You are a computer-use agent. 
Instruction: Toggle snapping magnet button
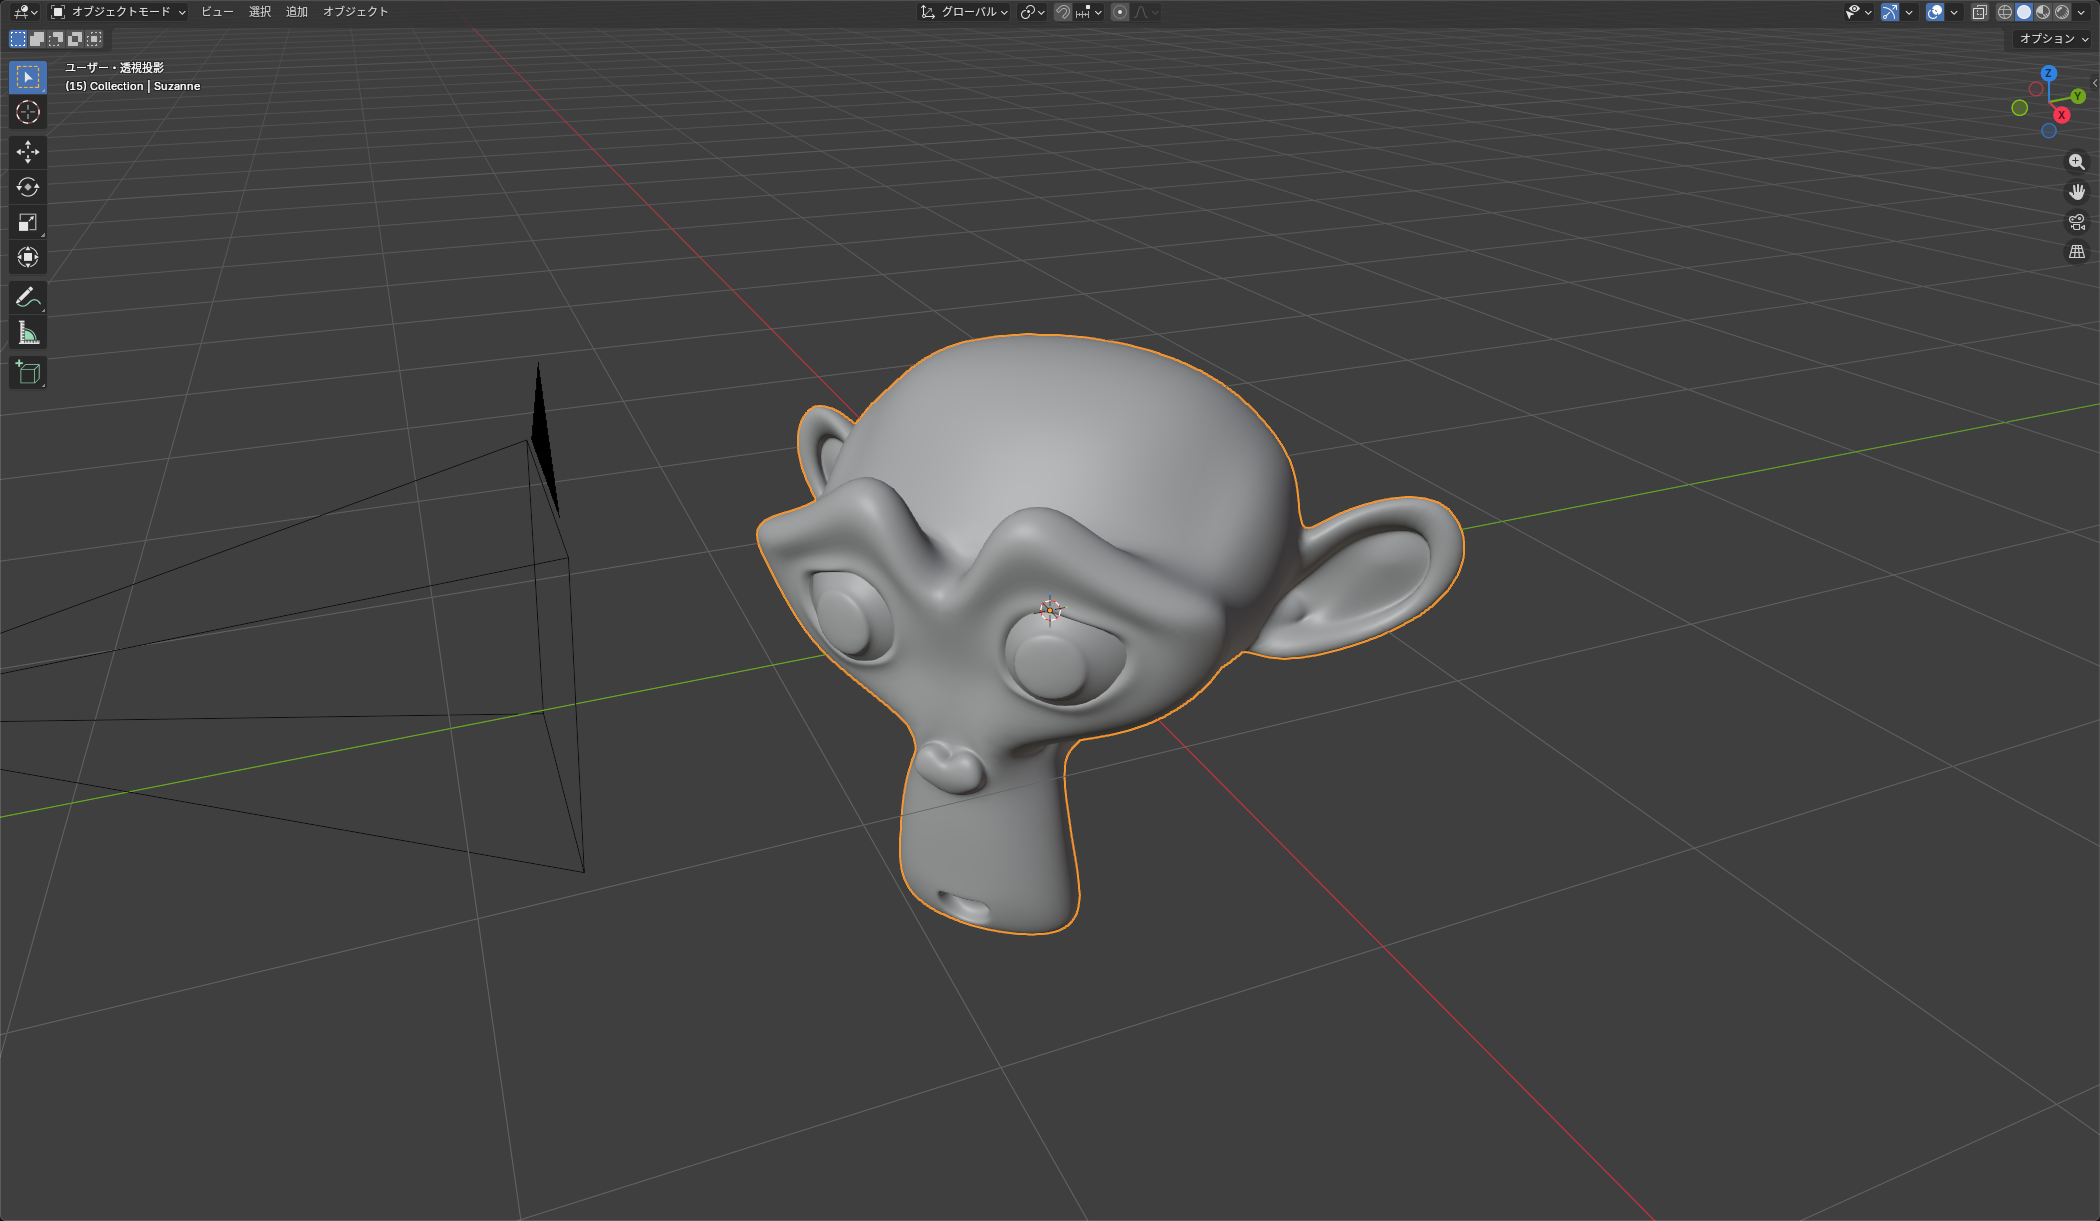(1063, 12)
